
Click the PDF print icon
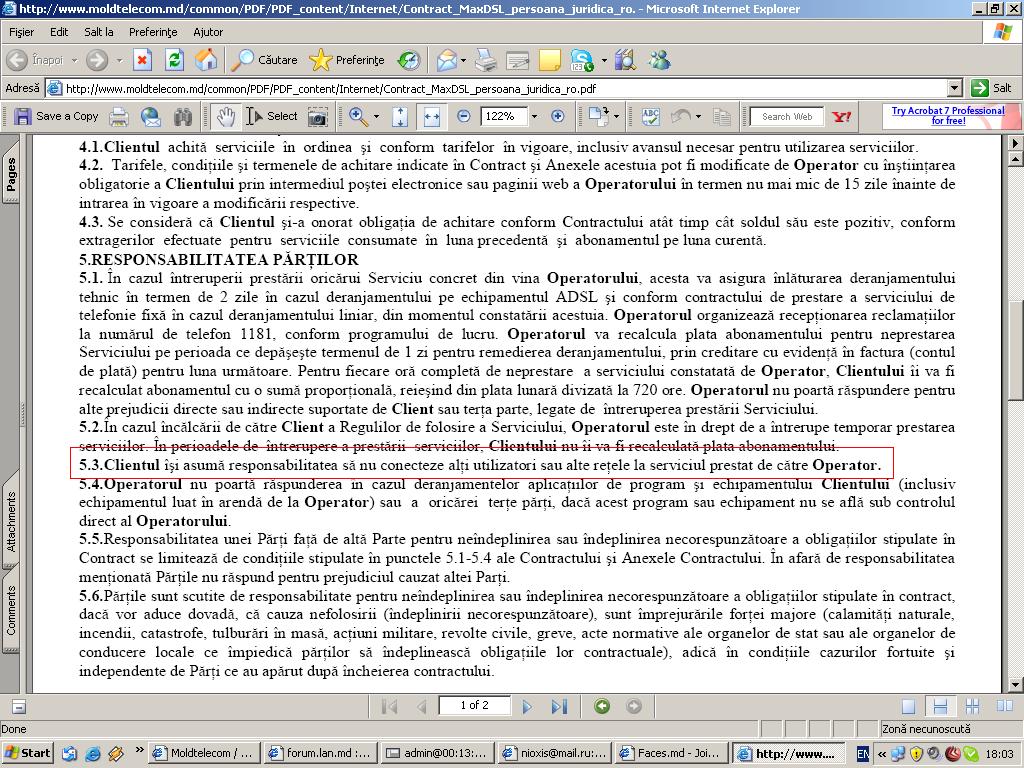(119, 117)
